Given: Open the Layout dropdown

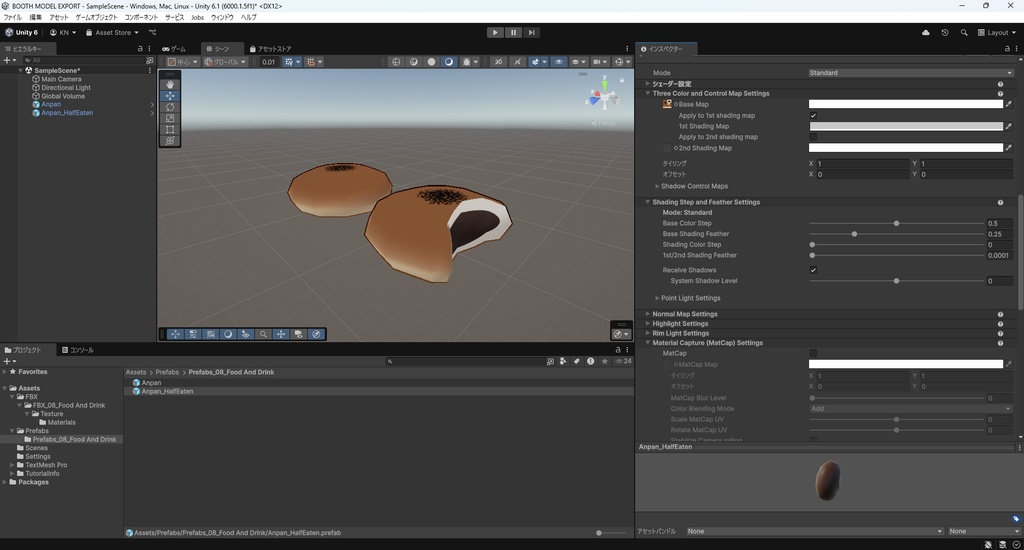Looking at the screenshot, I should [x=997, y=32].
